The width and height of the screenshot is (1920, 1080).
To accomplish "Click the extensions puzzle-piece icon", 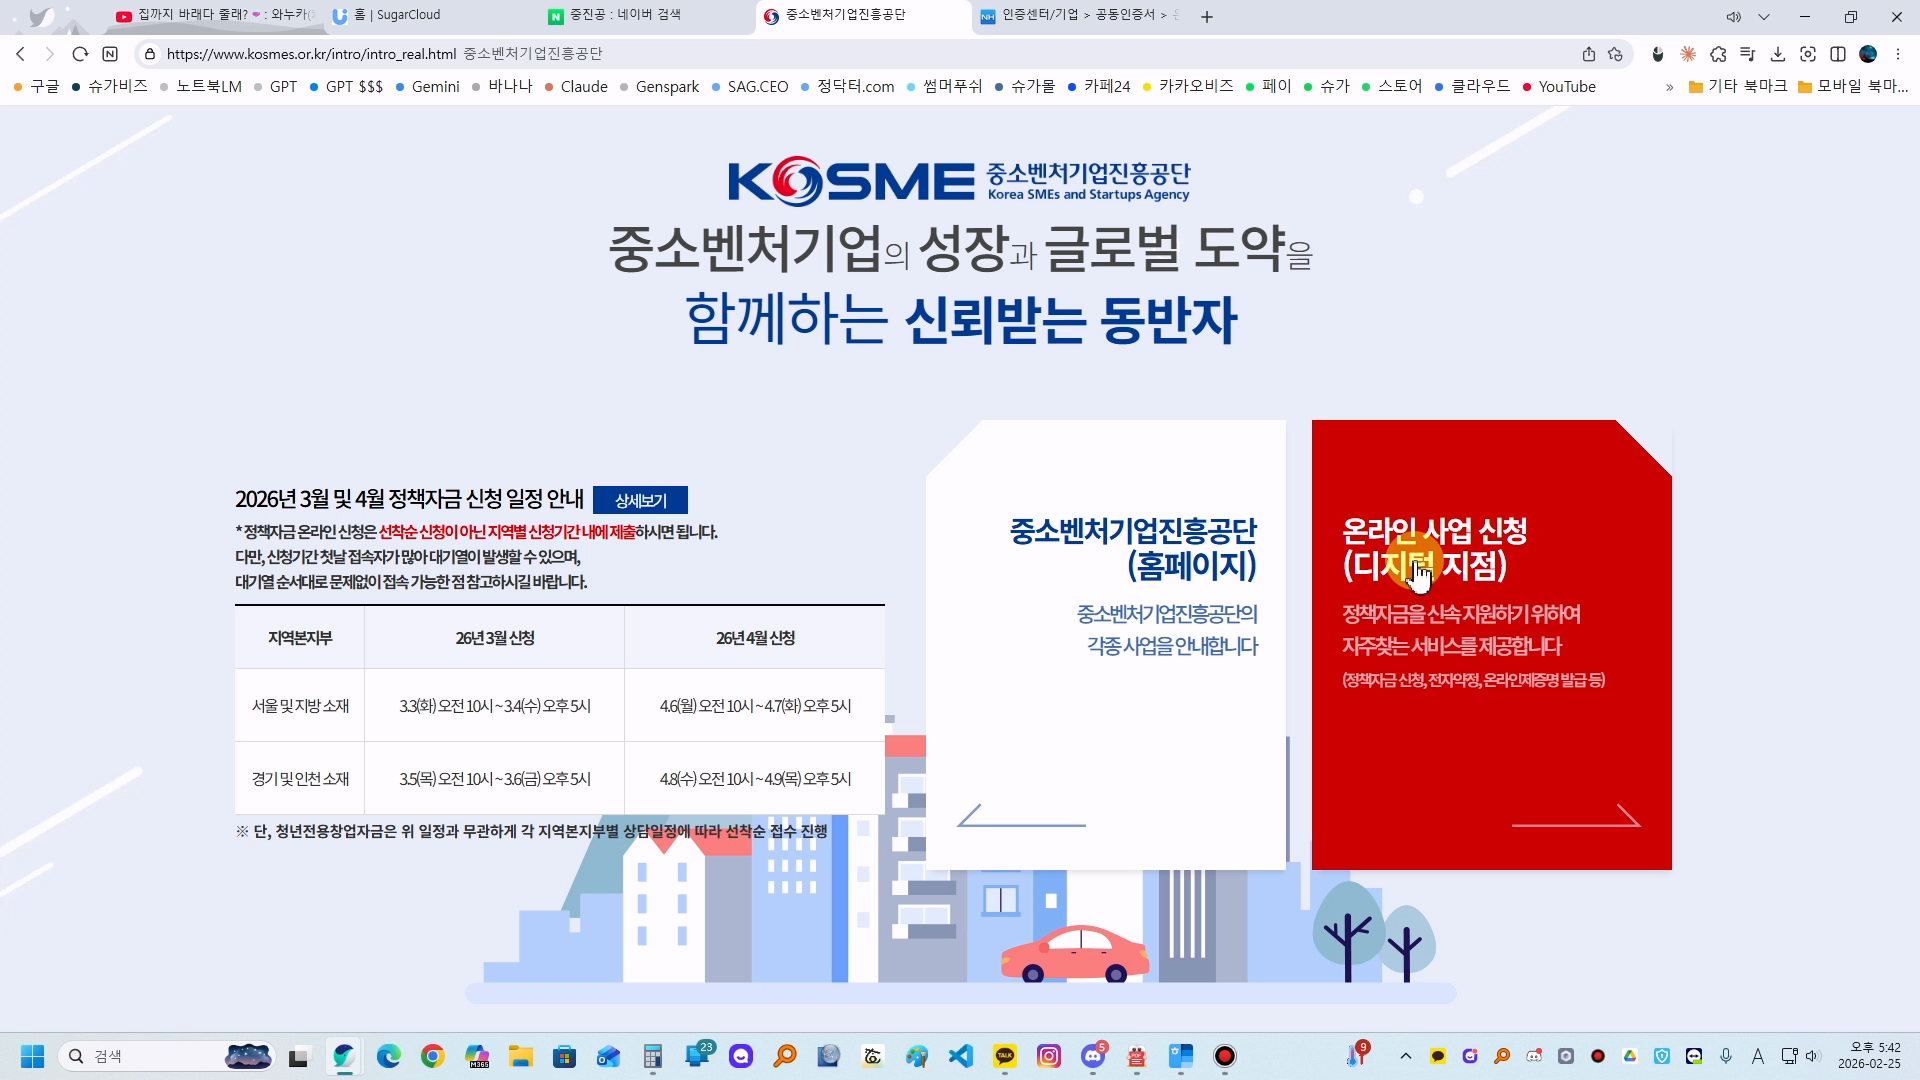I will click(x=1718, y=54).
